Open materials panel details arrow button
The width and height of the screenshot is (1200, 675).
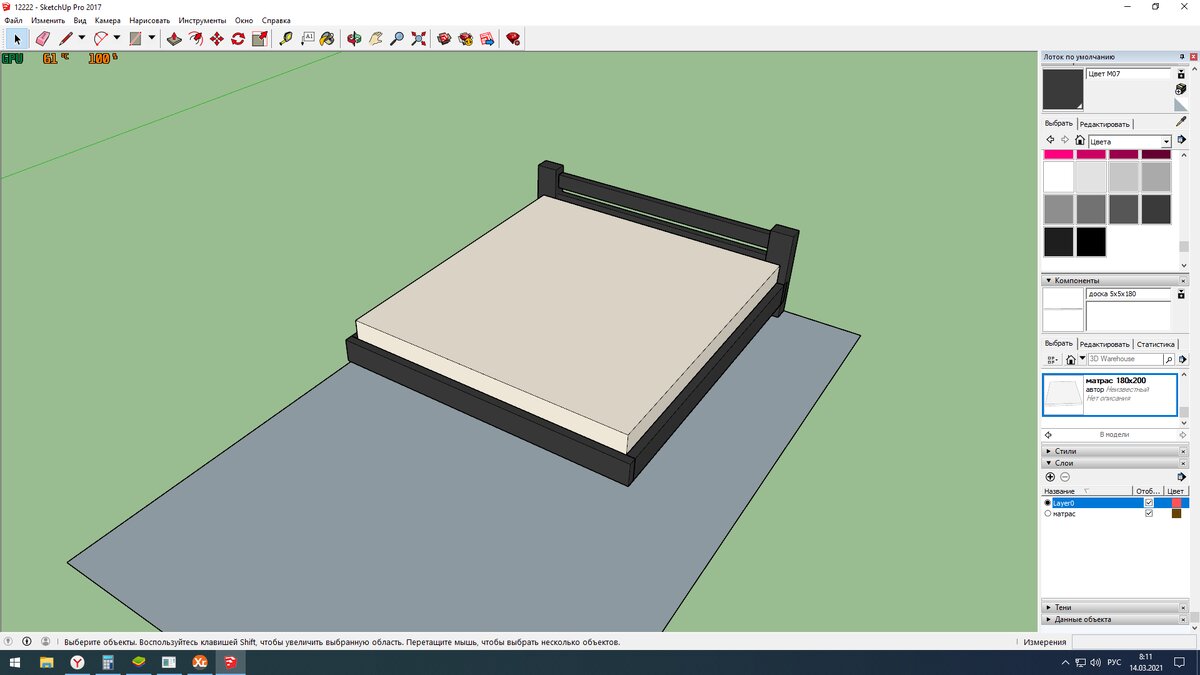1181,140
